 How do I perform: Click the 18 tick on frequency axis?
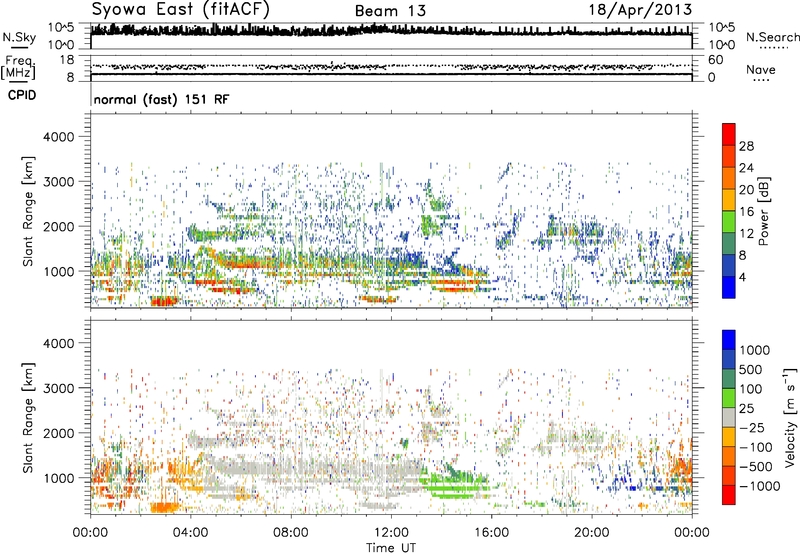pyautogui.click(x=67, y=60)
